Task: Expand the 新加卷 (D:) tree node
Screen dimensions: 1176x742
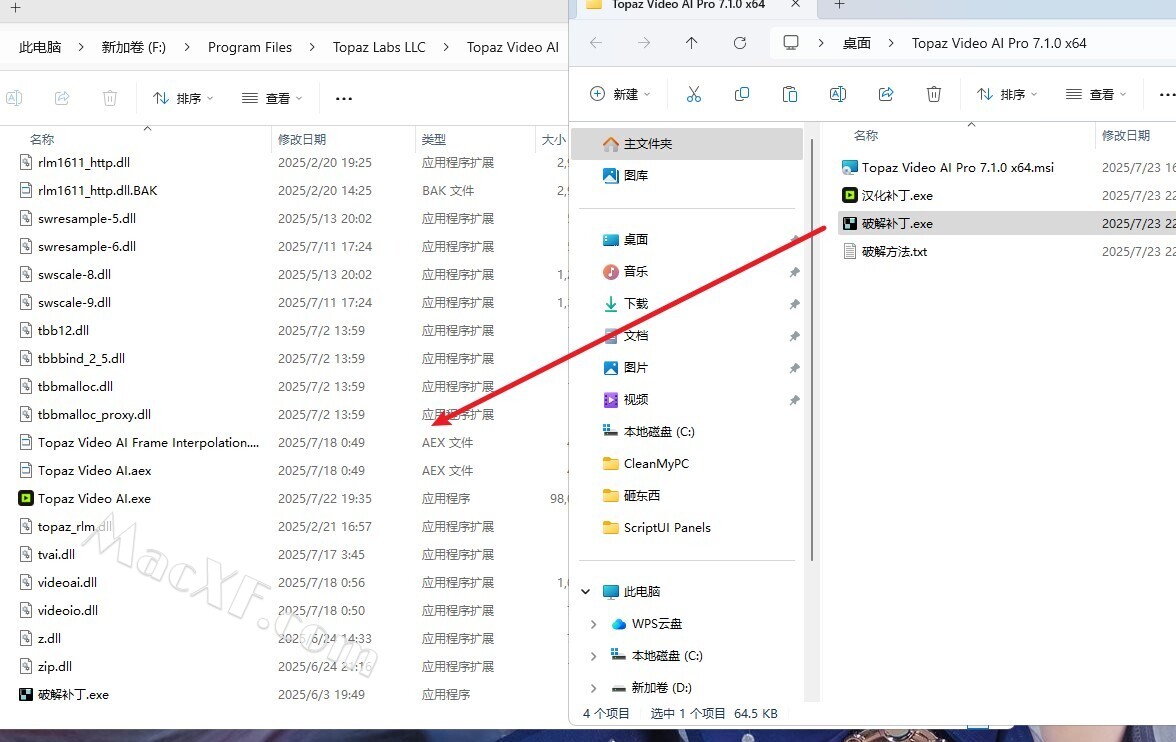Action: [x=593, y=687]
